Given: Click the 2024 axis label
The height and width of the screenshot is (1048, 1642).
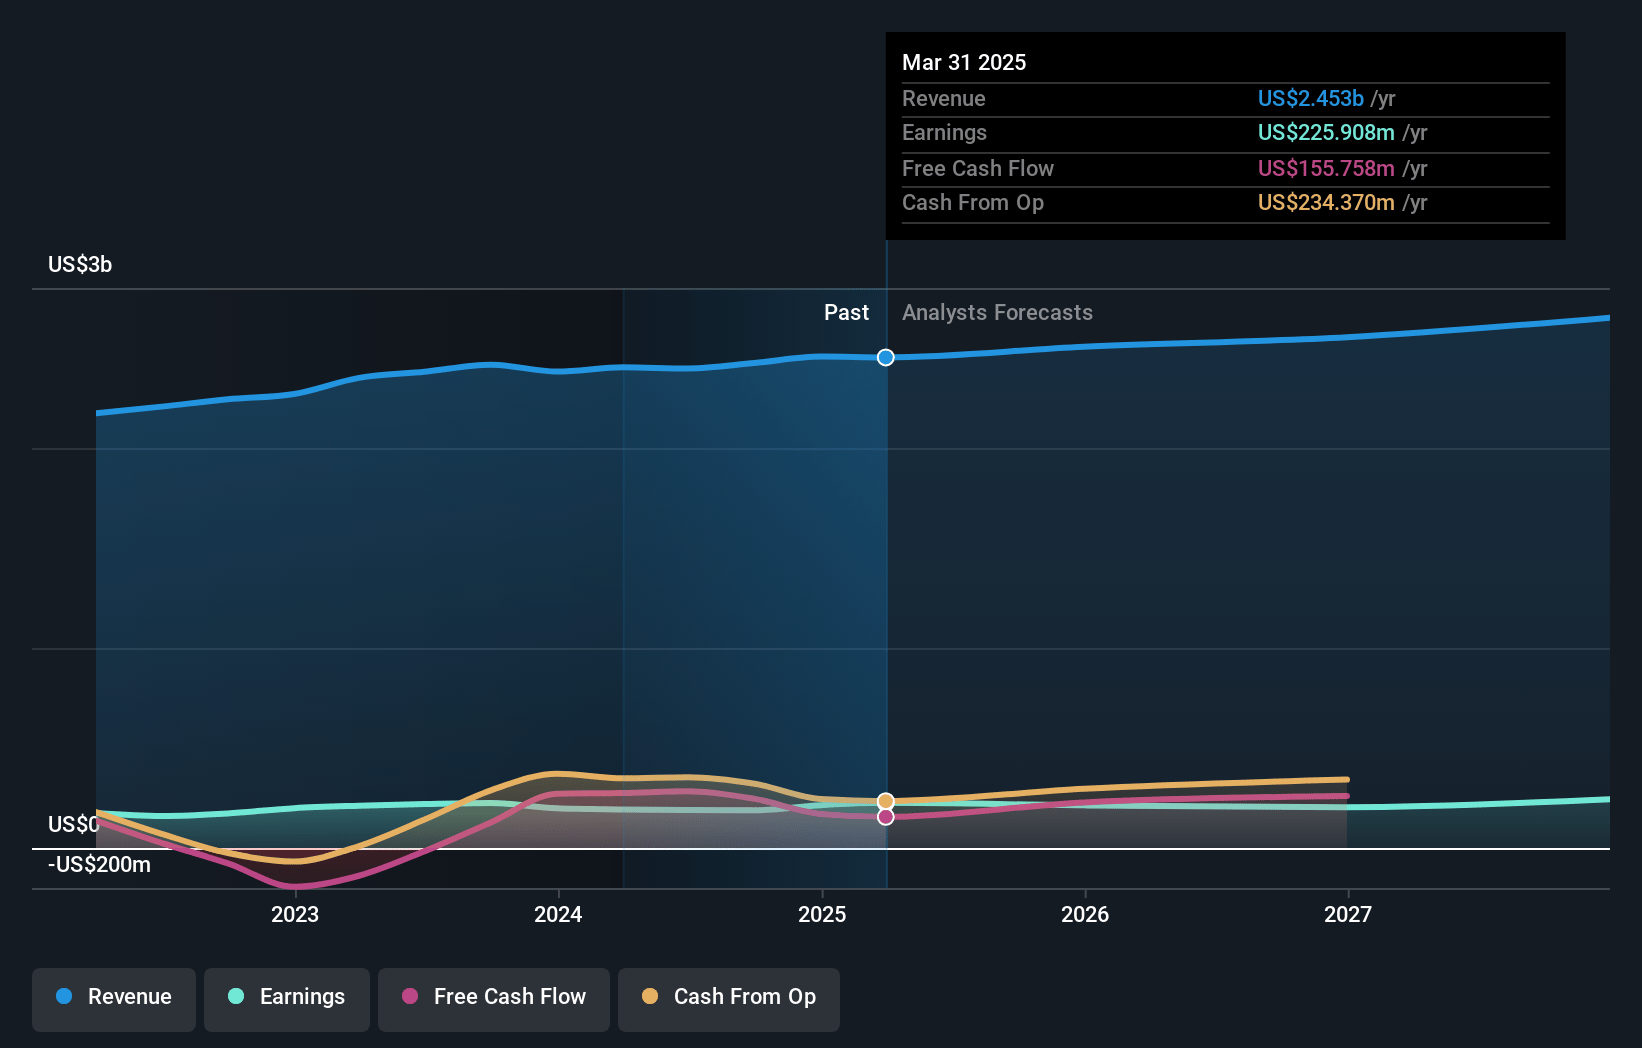Looking at the screenshot, I should tap(558, 914).
